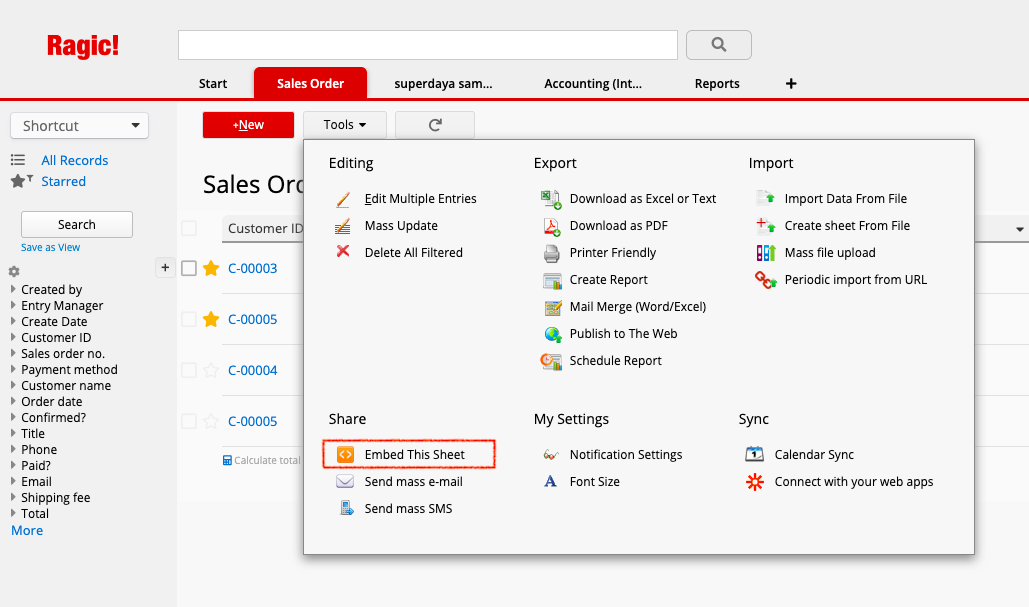Open the Download as Excel or Text option
The image size is (1029, 607).
643,198
